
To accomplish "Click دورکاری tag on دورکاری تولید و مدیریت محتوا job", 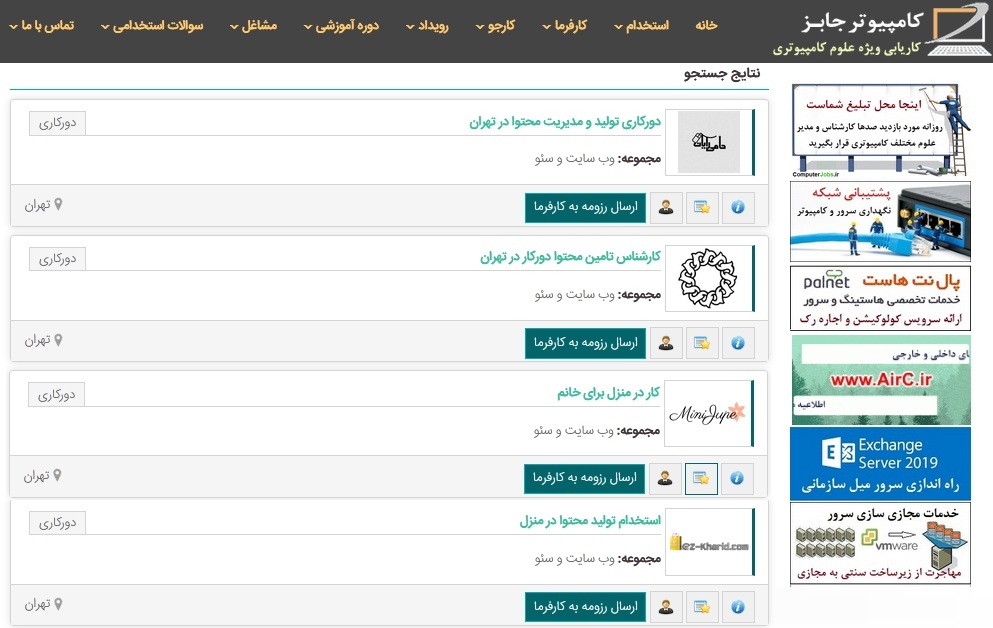I will coord(57,123).
